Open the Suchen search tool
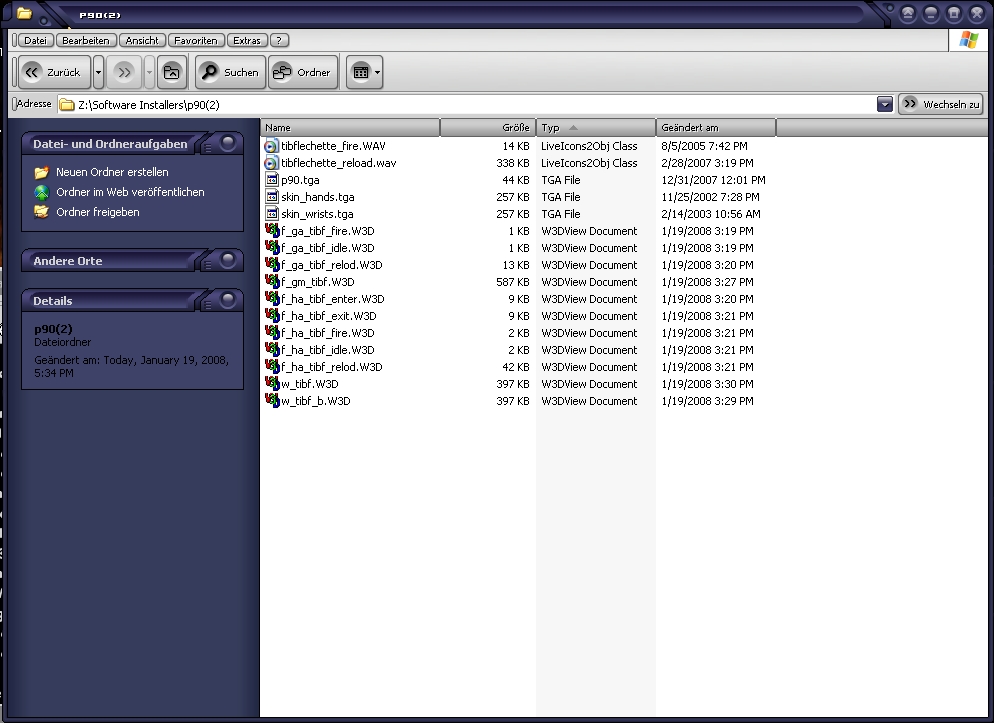 [x=229, y=72]
